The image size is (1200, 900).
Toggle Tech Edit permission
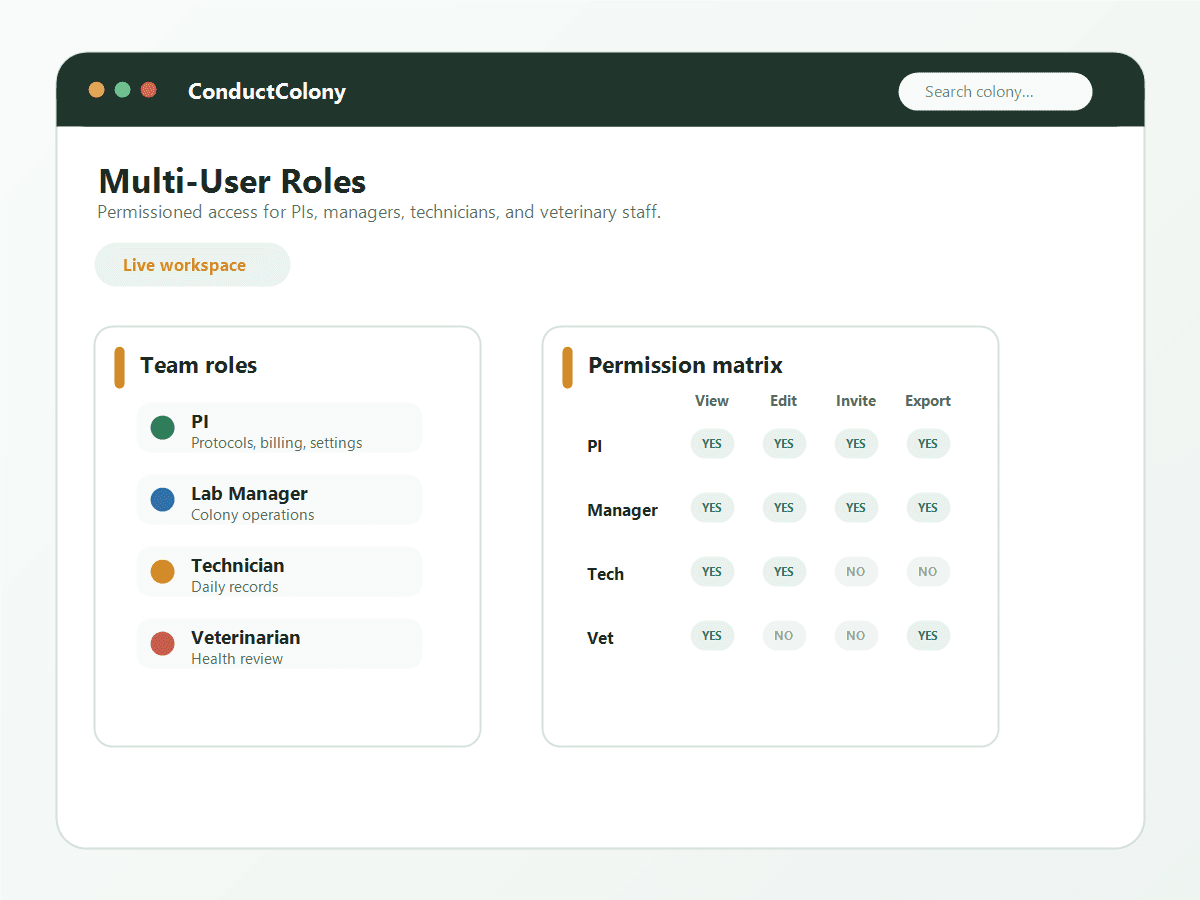click(784, 572)
